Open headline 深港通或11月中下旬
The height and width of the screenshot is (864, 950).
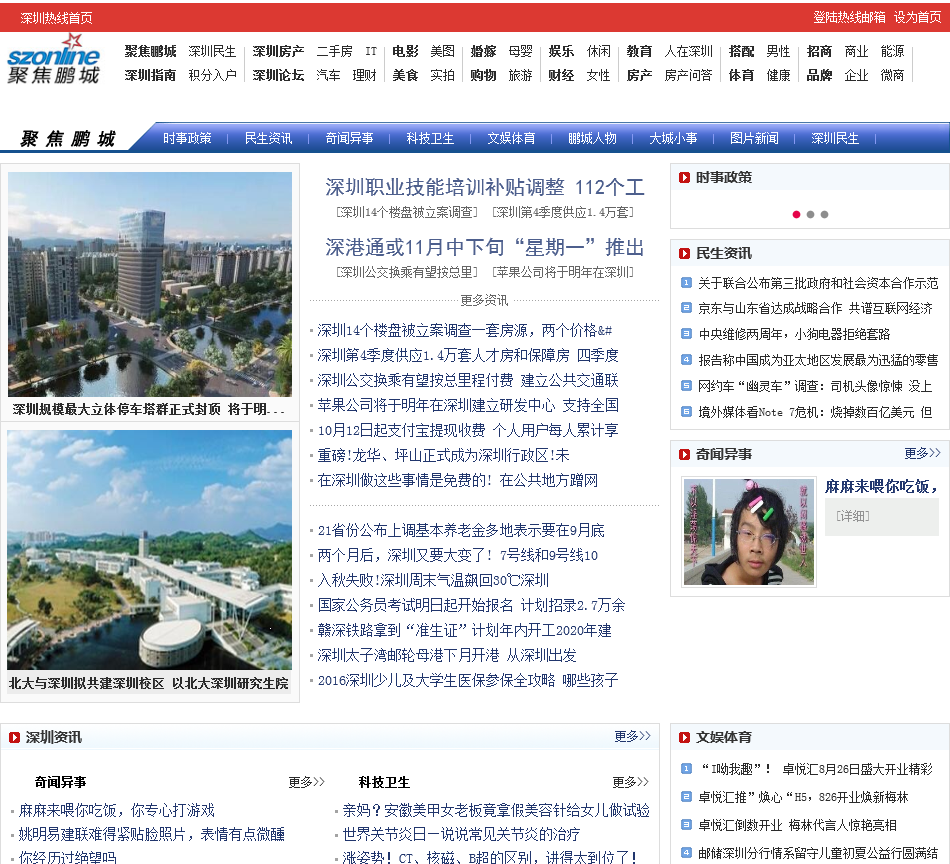click(485, 247)
